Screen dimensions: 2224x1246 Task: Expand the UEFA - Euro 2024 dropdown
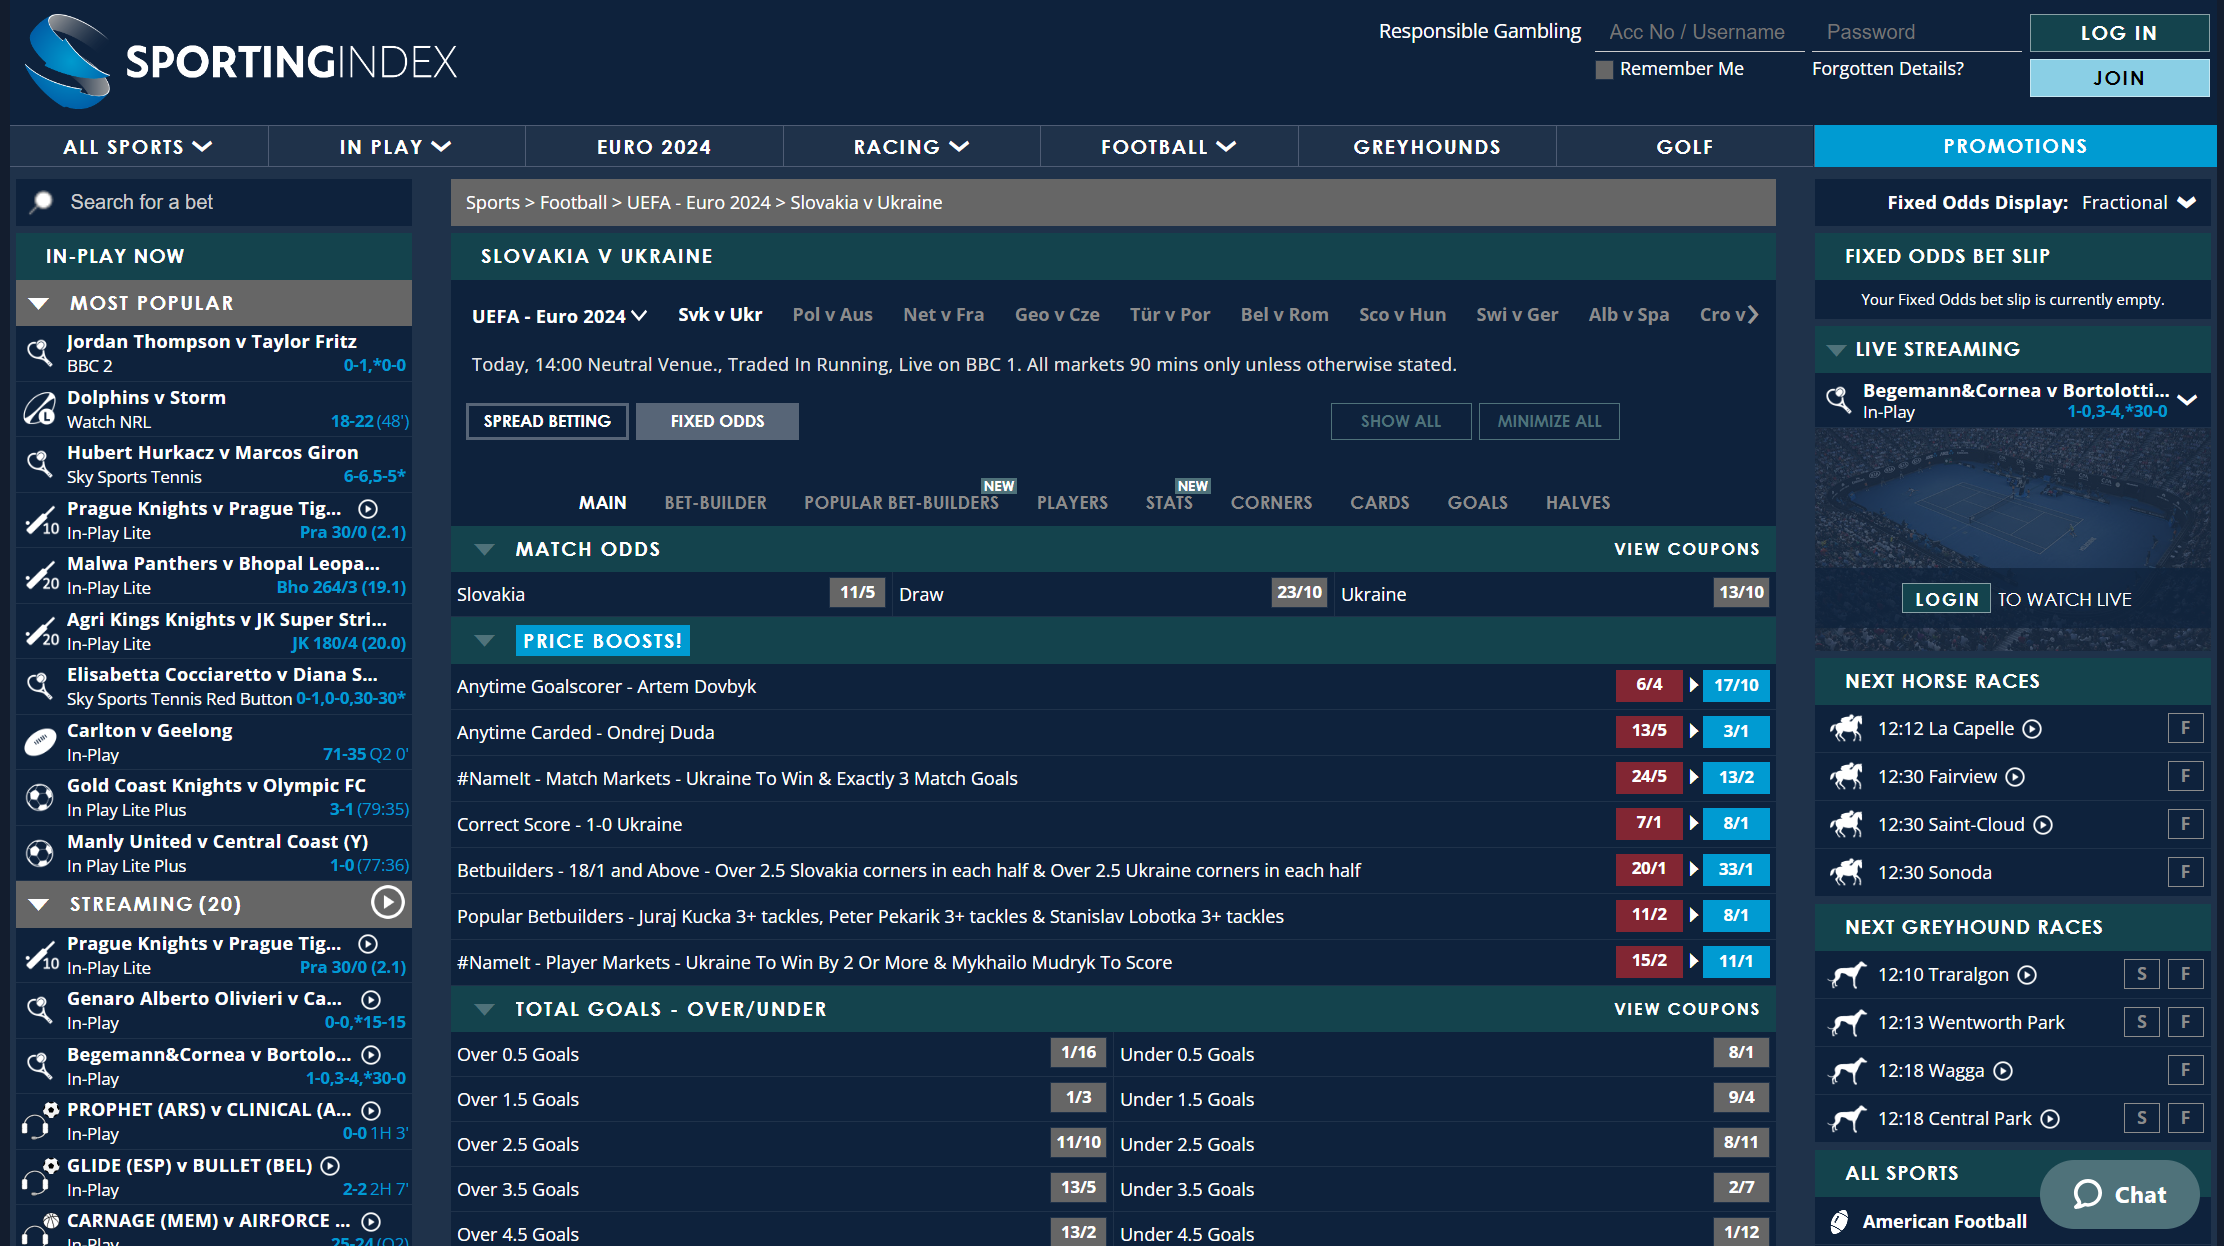click(559, 316)
